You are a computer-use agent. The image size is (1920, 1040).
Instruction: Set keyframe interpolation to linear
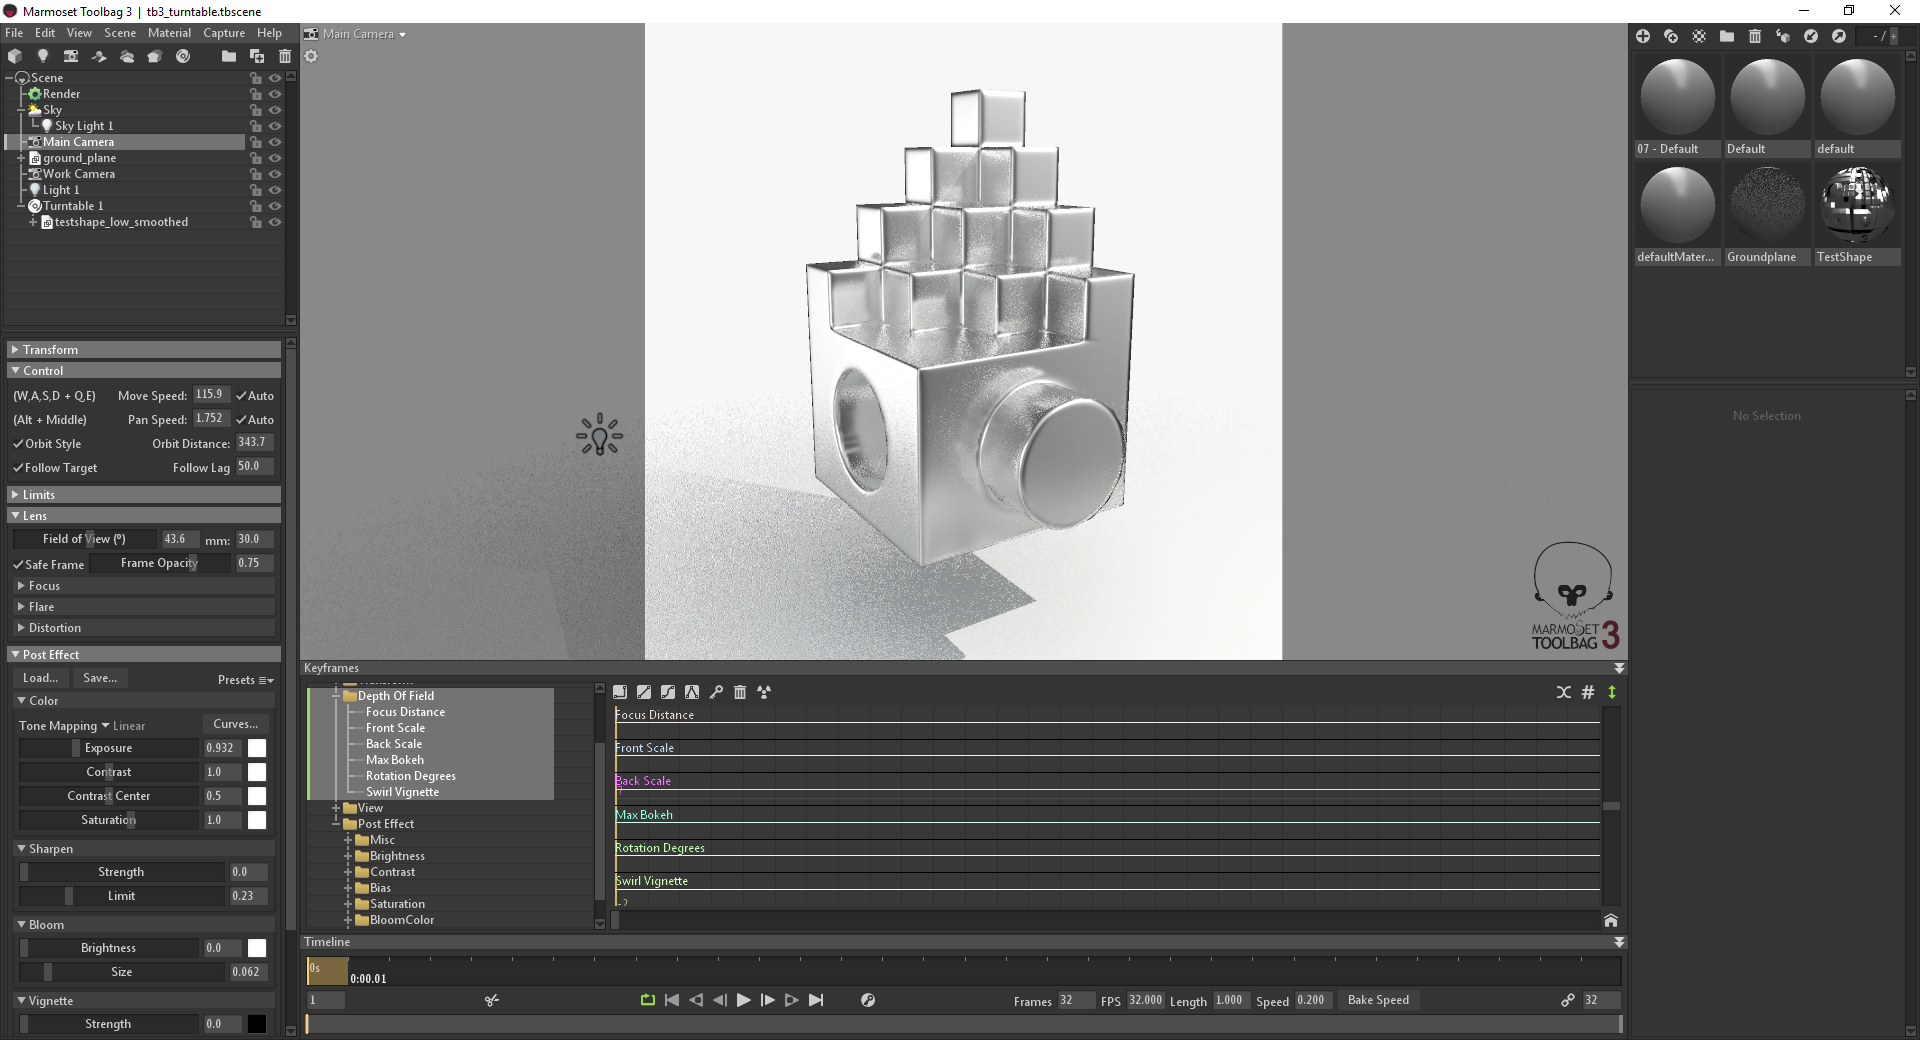pyautogui.click(x=643, y=692)
